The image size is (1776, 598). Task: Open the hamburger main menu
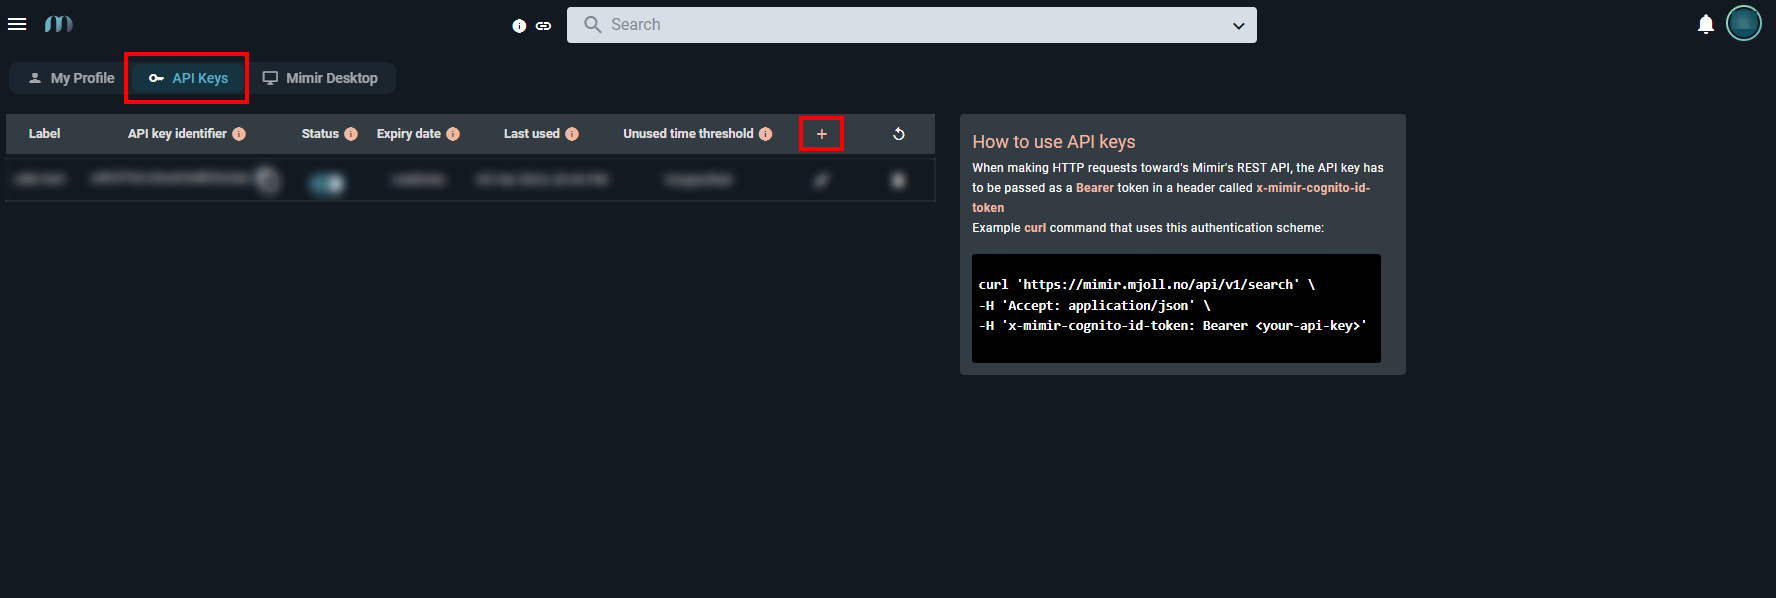tap(17, 24)
